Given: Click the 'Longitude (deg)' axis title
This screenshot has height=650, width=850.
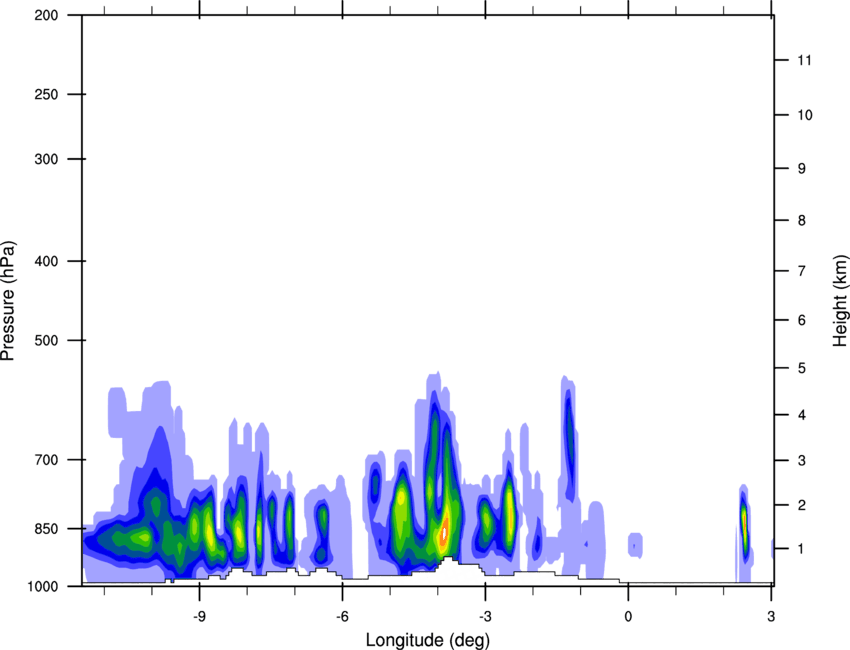Looking at the screenshot, I should tap(428, 640).
